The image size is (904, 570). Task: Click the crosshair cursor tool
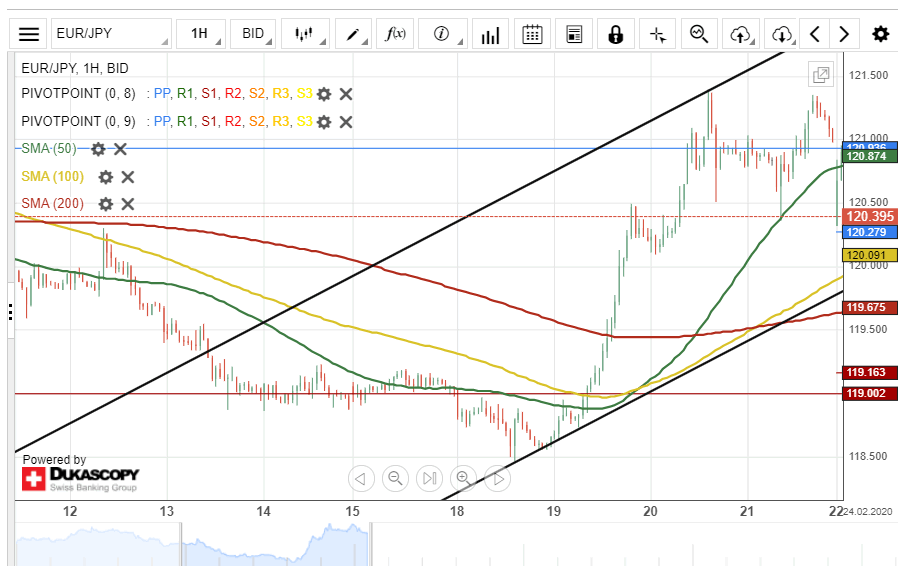point(657,34)
